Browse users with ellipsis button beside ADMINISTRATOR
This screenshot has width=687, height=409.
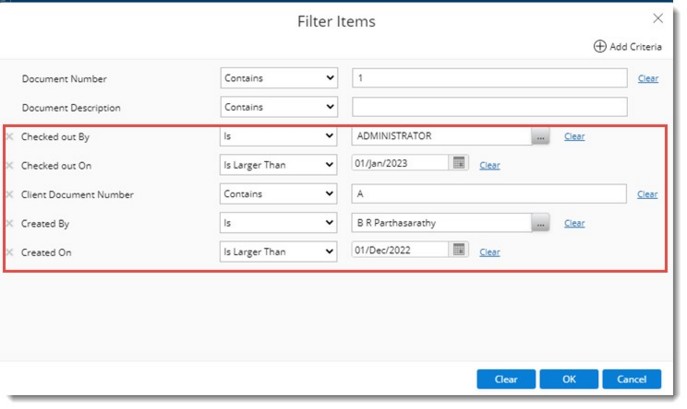pyautogui.click(x=541, y=137)
